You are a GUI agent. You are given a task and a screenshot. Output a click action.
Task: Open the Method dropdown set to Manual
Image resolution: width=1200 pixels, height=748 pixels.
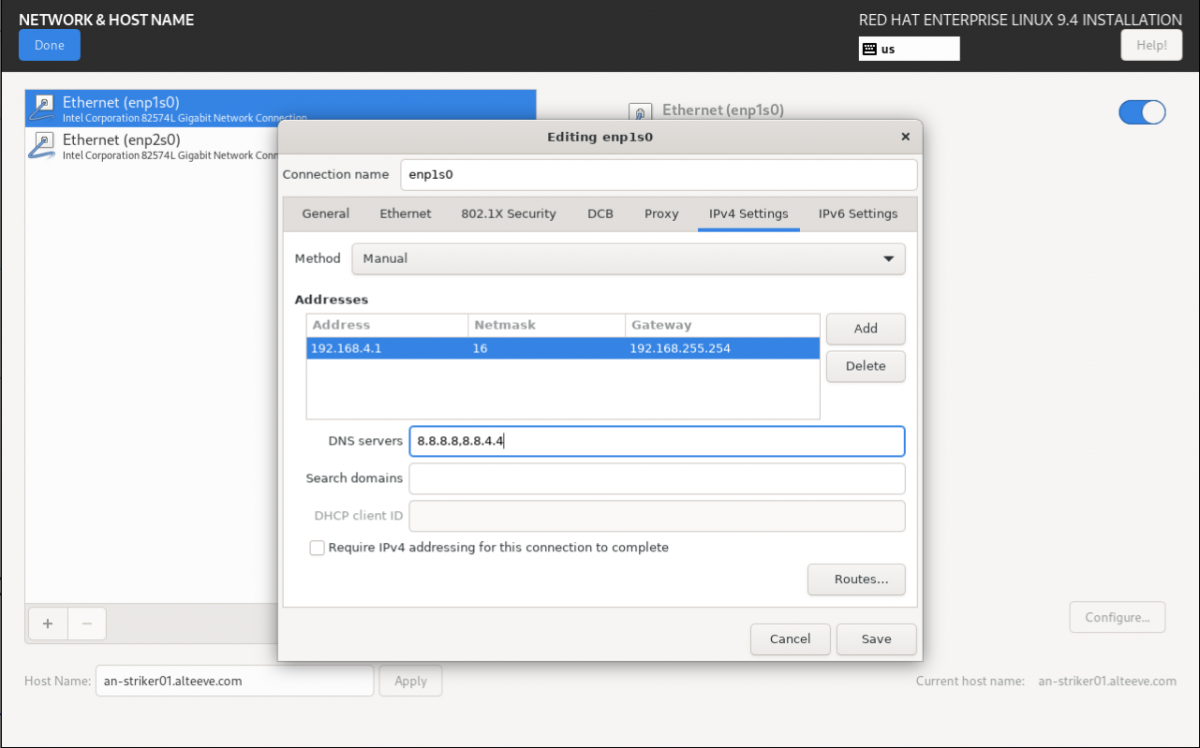point(628,259)
